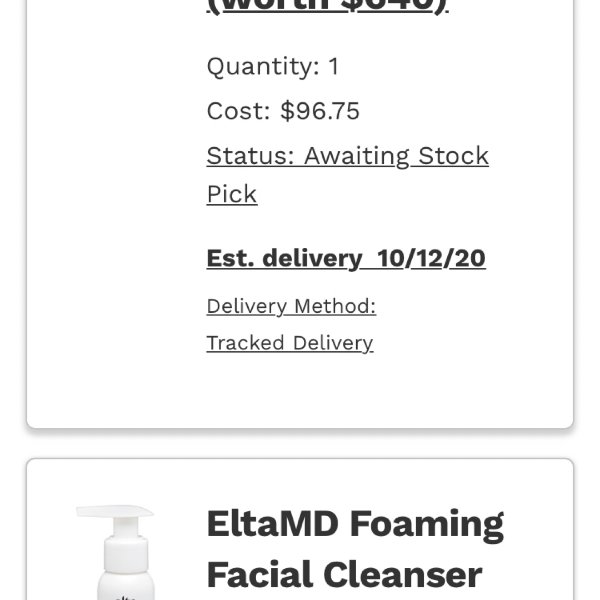Click the 'Facial Cleanser' heading line
The height and width of the screenshot is (600, 600).
pyautogui.click(x=344, y=575)
